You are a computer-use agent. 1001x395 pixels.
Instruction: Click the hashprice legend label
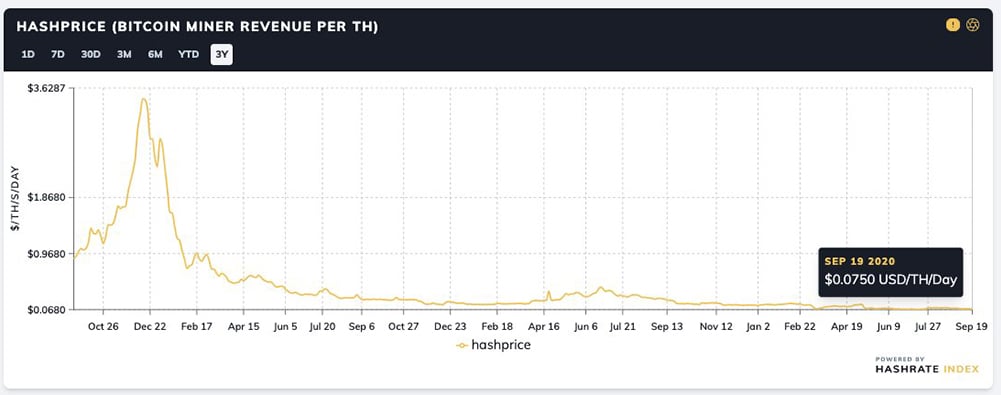[x=501, y=345]
